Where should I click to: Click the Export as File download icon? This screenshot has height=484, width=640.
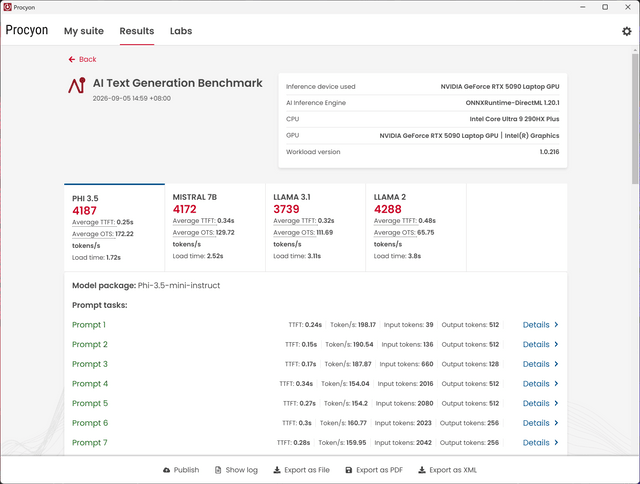(277, 470)
